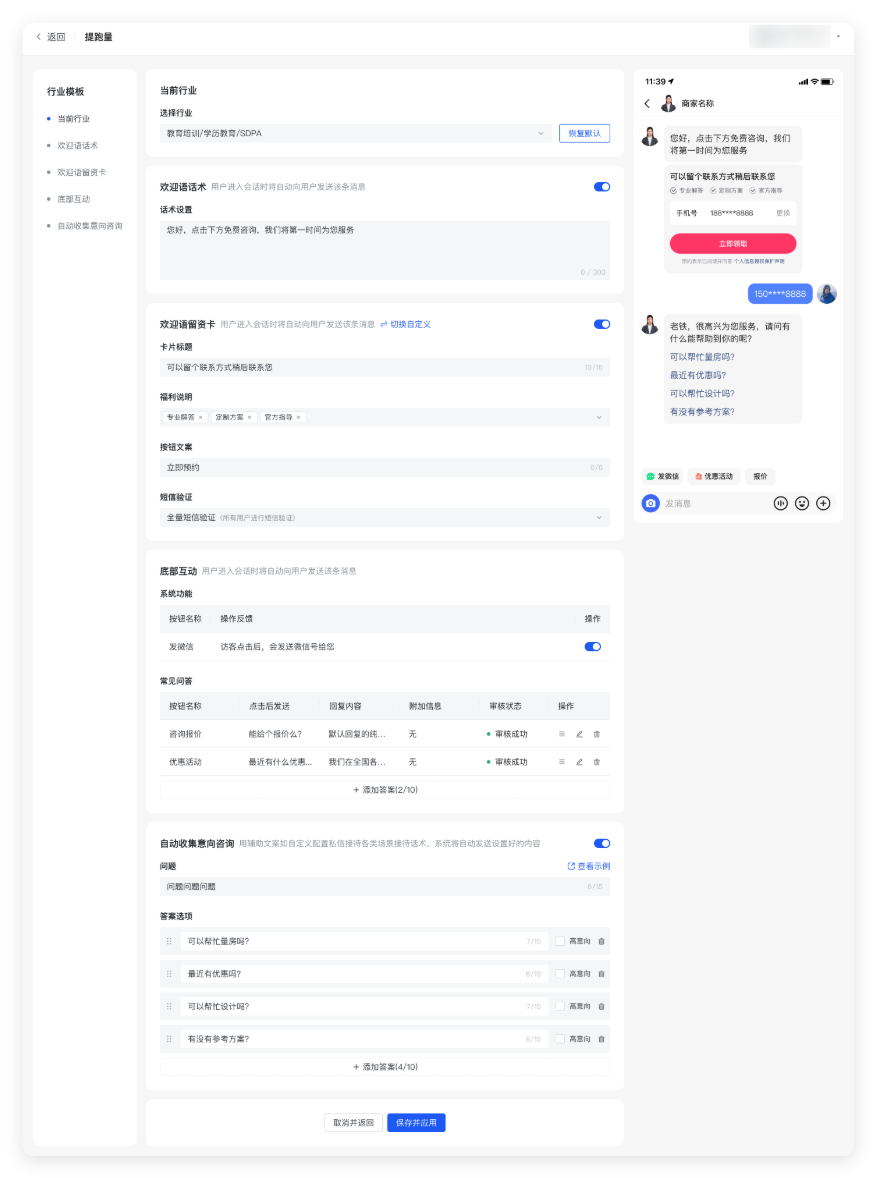Toggle the 自动收集意向咨询 switch
Image resolution: width=876 pixels, height=1178 pixels.
click(x=602, y=844)
